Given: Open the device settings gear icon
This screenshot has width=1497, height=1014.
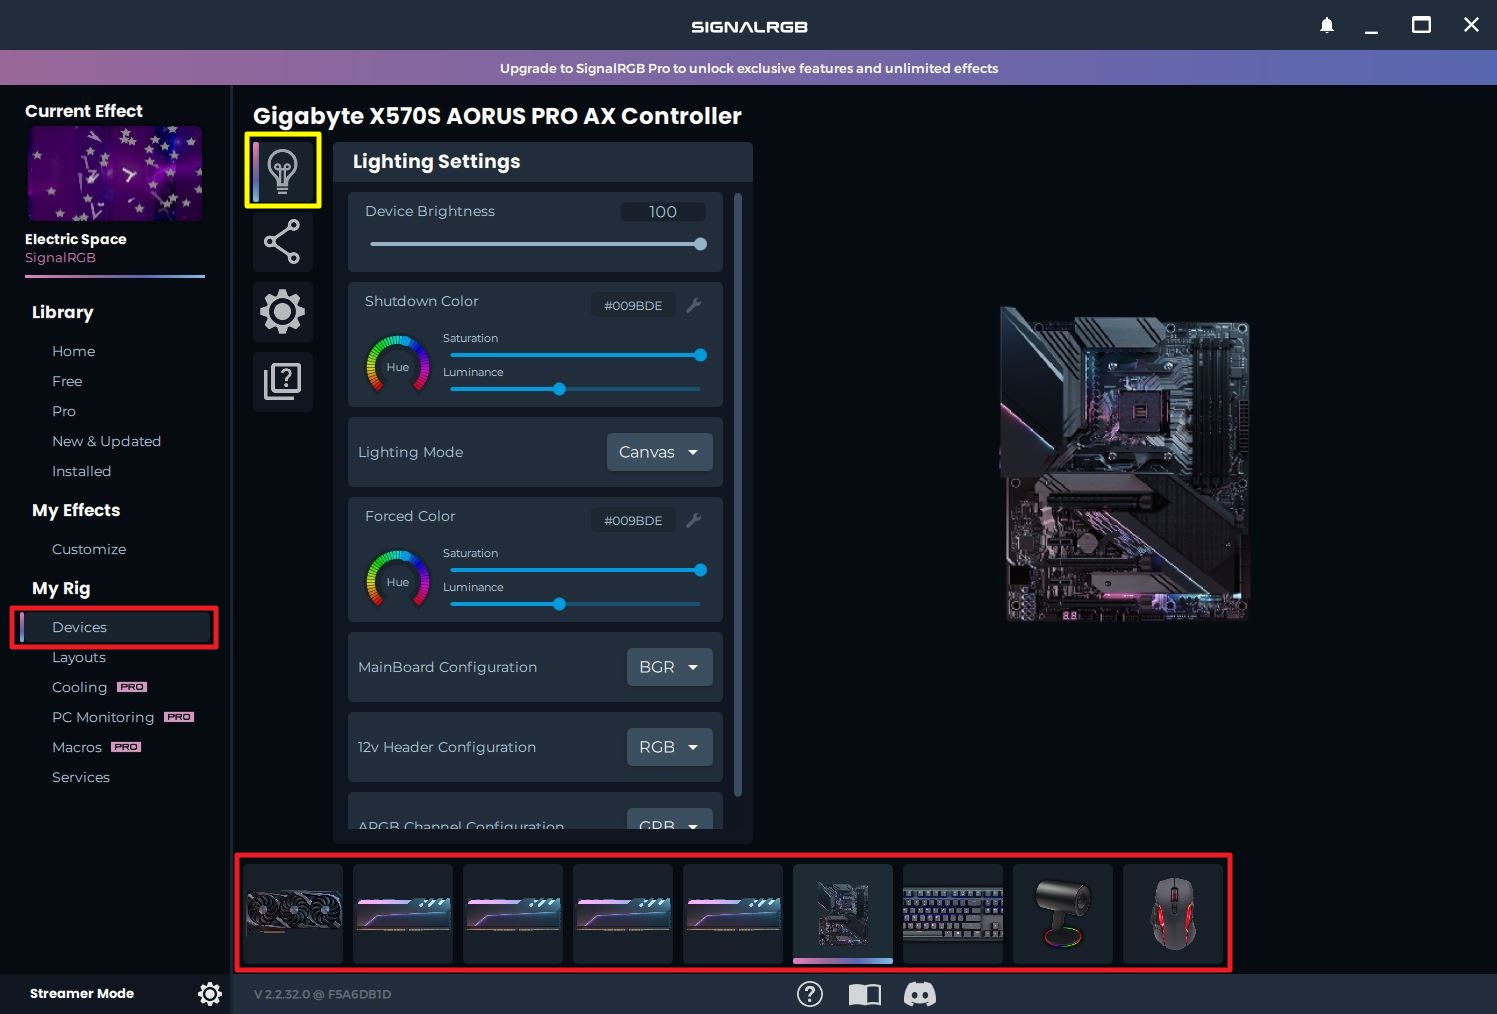Looking at the screenshot, I should pyautogui.click(x=283, y=311).
